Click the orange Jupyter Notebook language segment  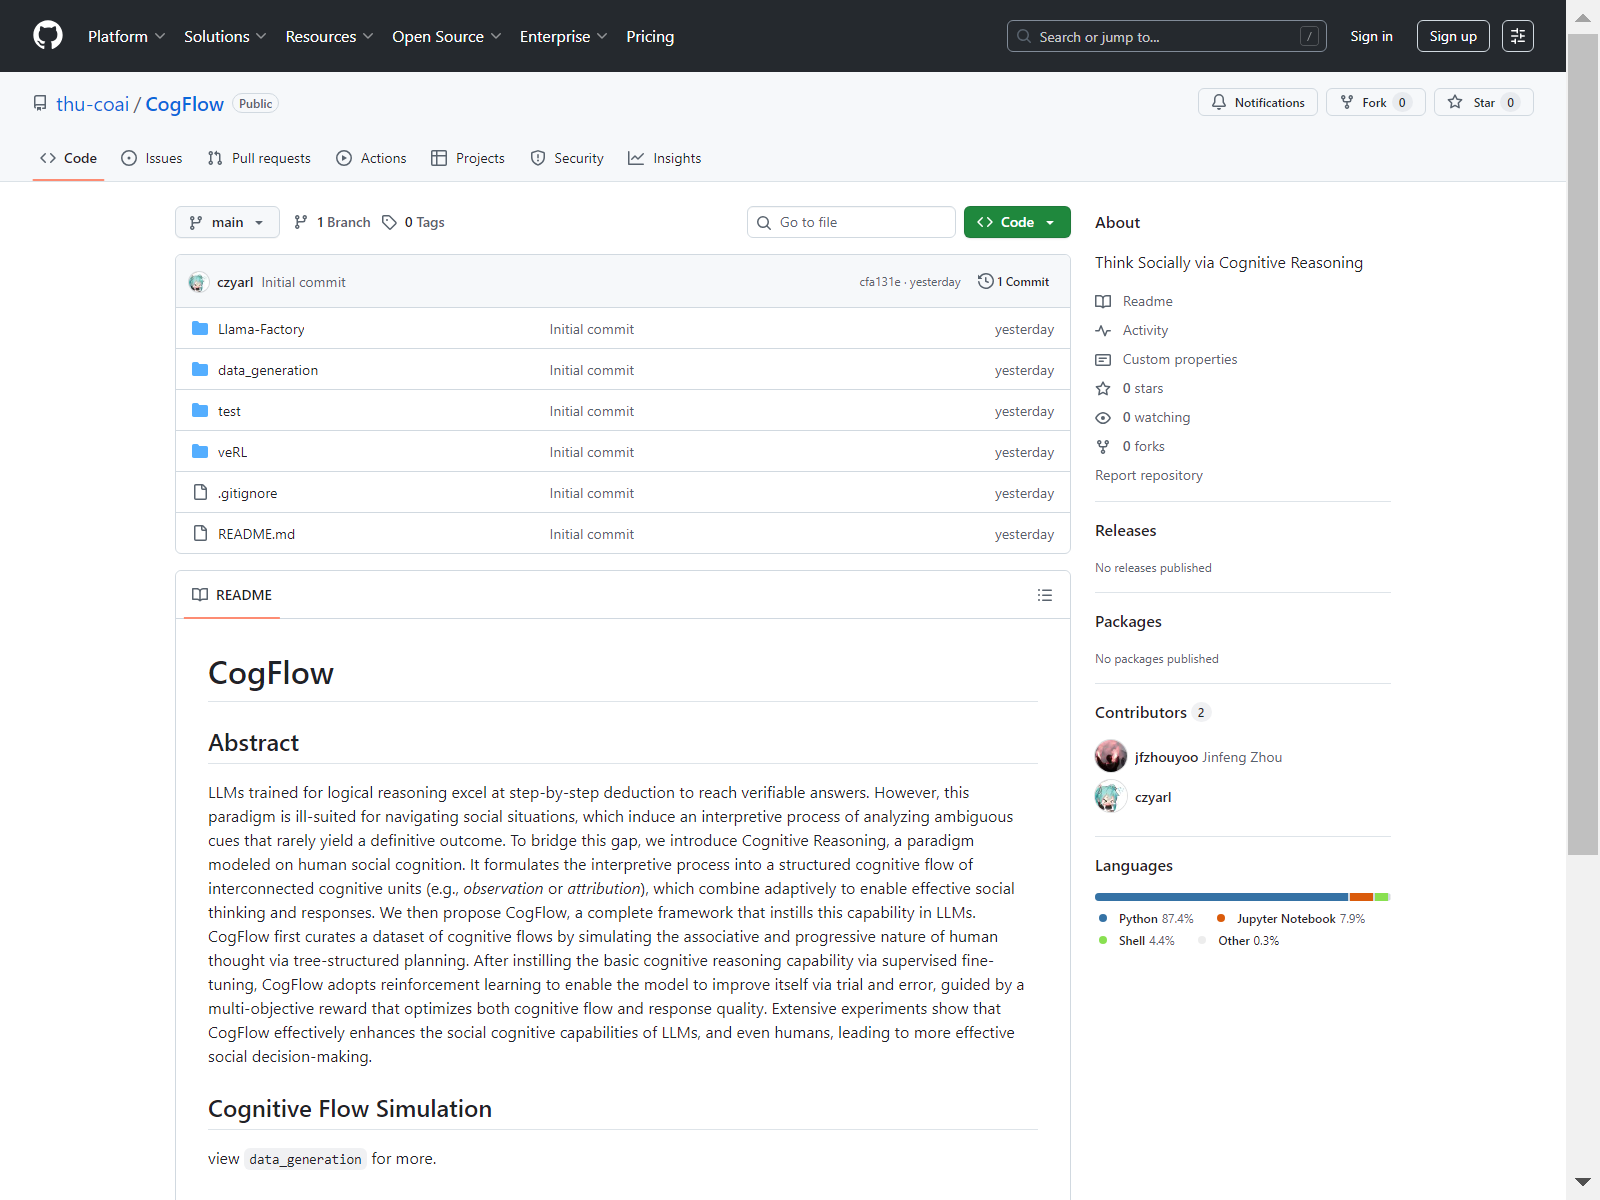(x=1361, y=897)
